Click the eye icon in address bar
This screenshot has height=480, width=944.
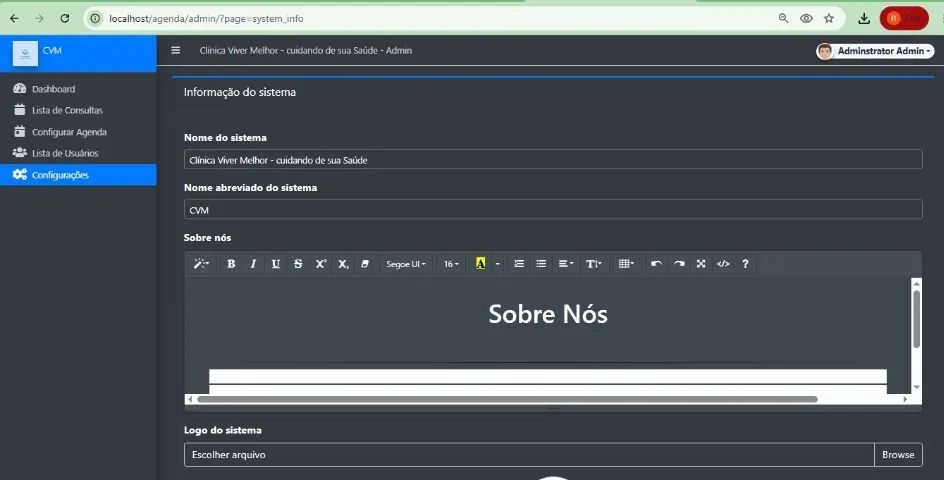click(806, 19)
